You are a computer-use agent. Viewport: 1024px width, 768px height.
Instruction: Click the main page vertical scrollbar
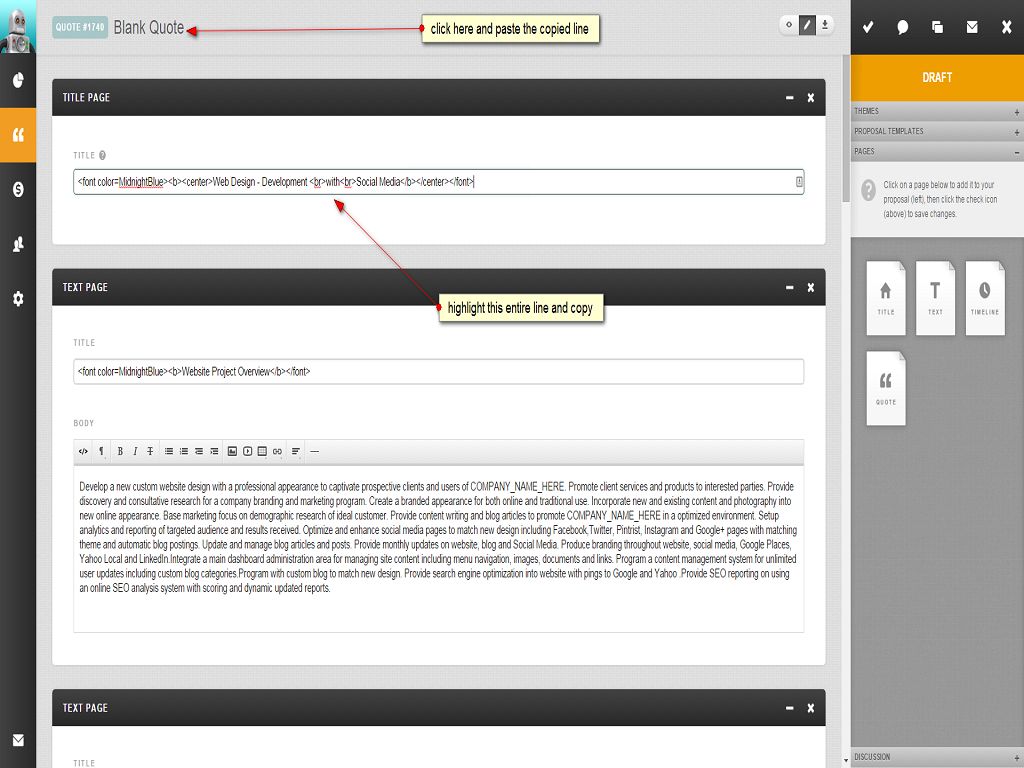pos(846,131)
